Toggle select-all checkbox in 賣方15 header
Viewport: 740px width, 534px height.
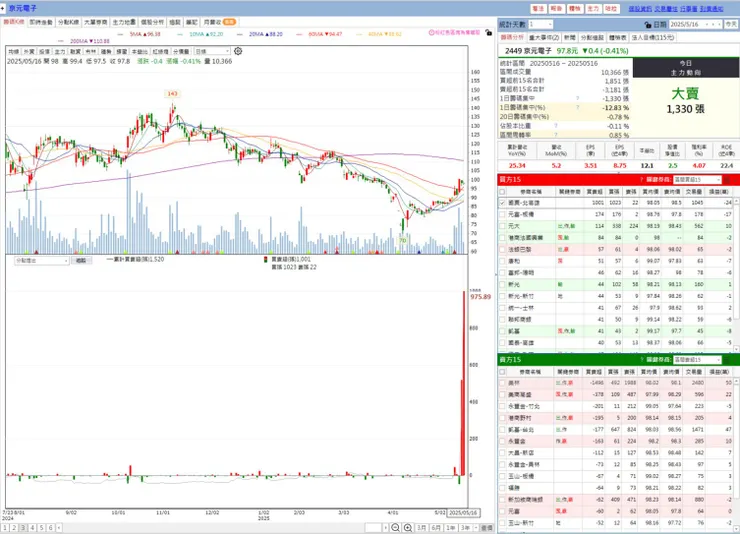[x=502, y=372]
